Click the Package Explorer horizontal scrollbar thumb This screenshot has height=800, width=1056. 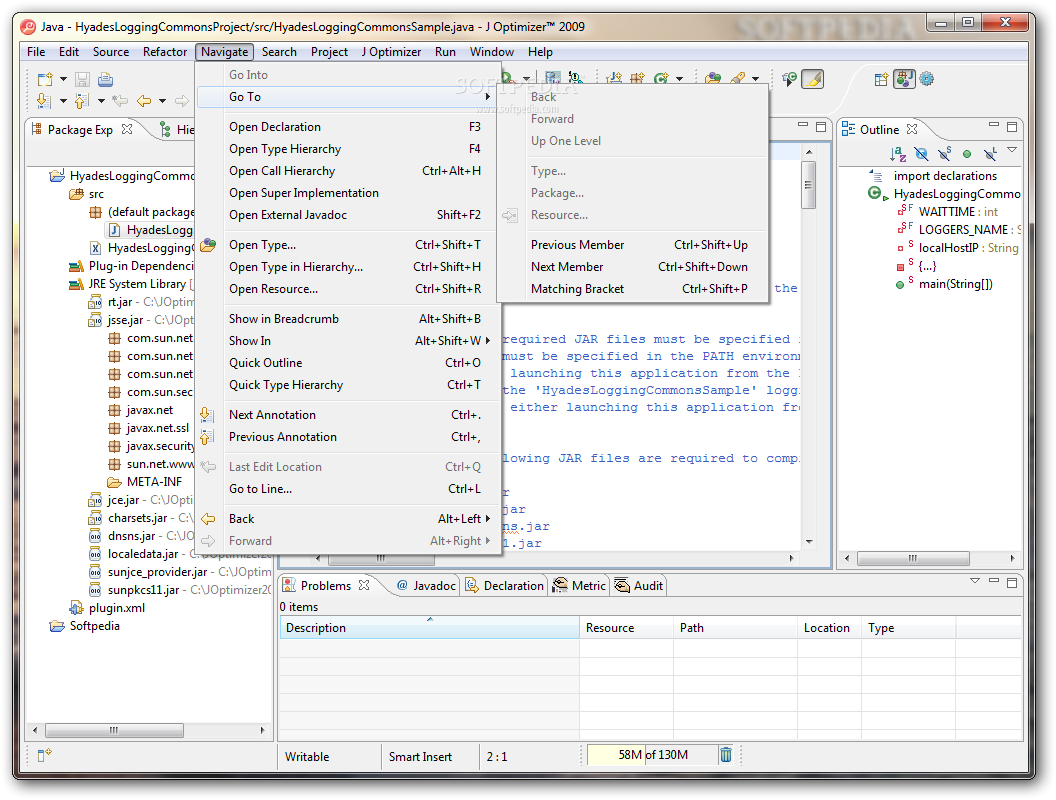tap(114, 730)
